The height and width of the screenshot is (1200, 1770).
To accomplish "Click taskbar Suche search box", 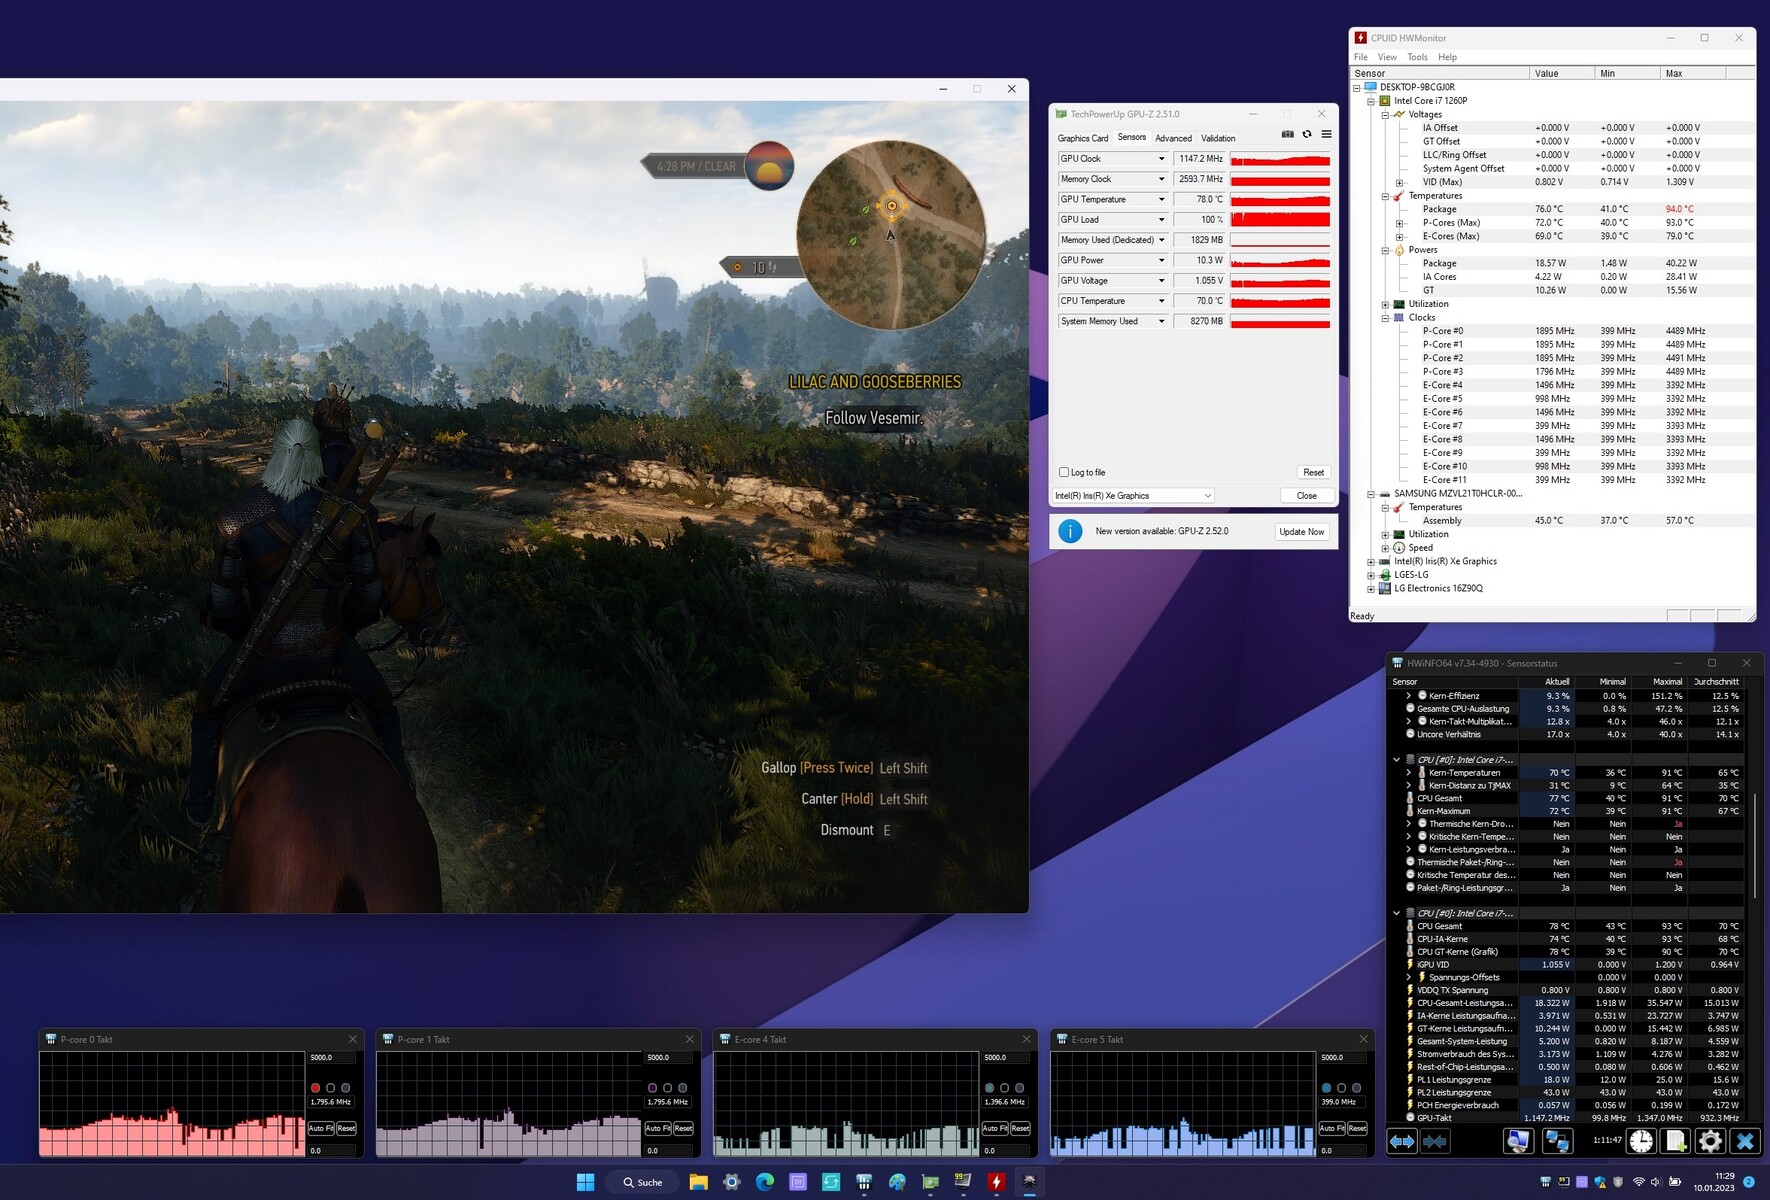I will click(641, 1182).
